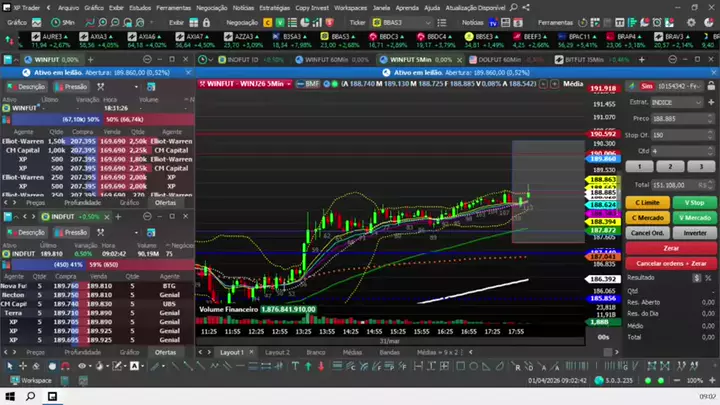
Task: Switch to the Layout 2 tab
Action: [x=277, y=352]
